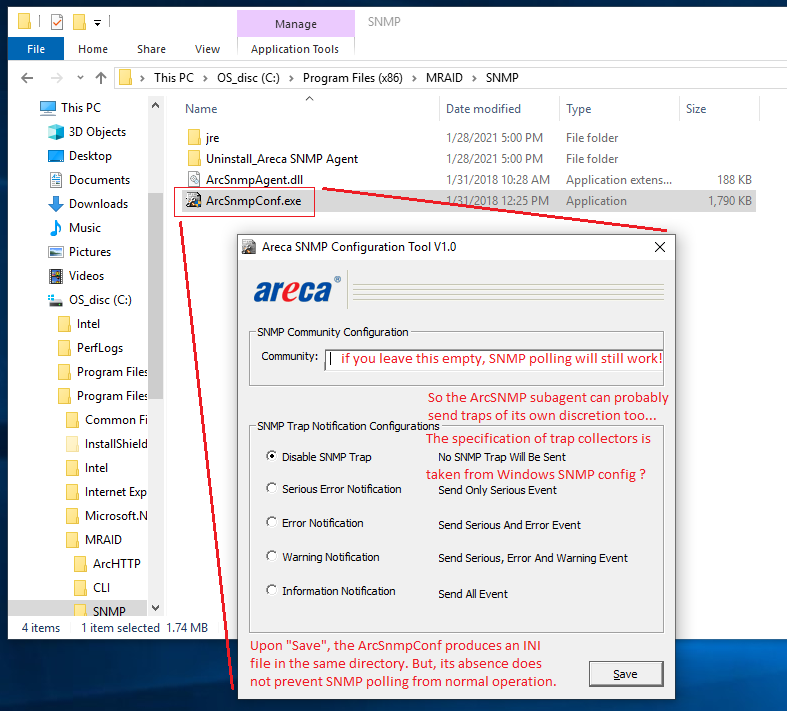Switch to Share ribbon tab
Viewport: 787px width, 711px height.
point(151,49)
